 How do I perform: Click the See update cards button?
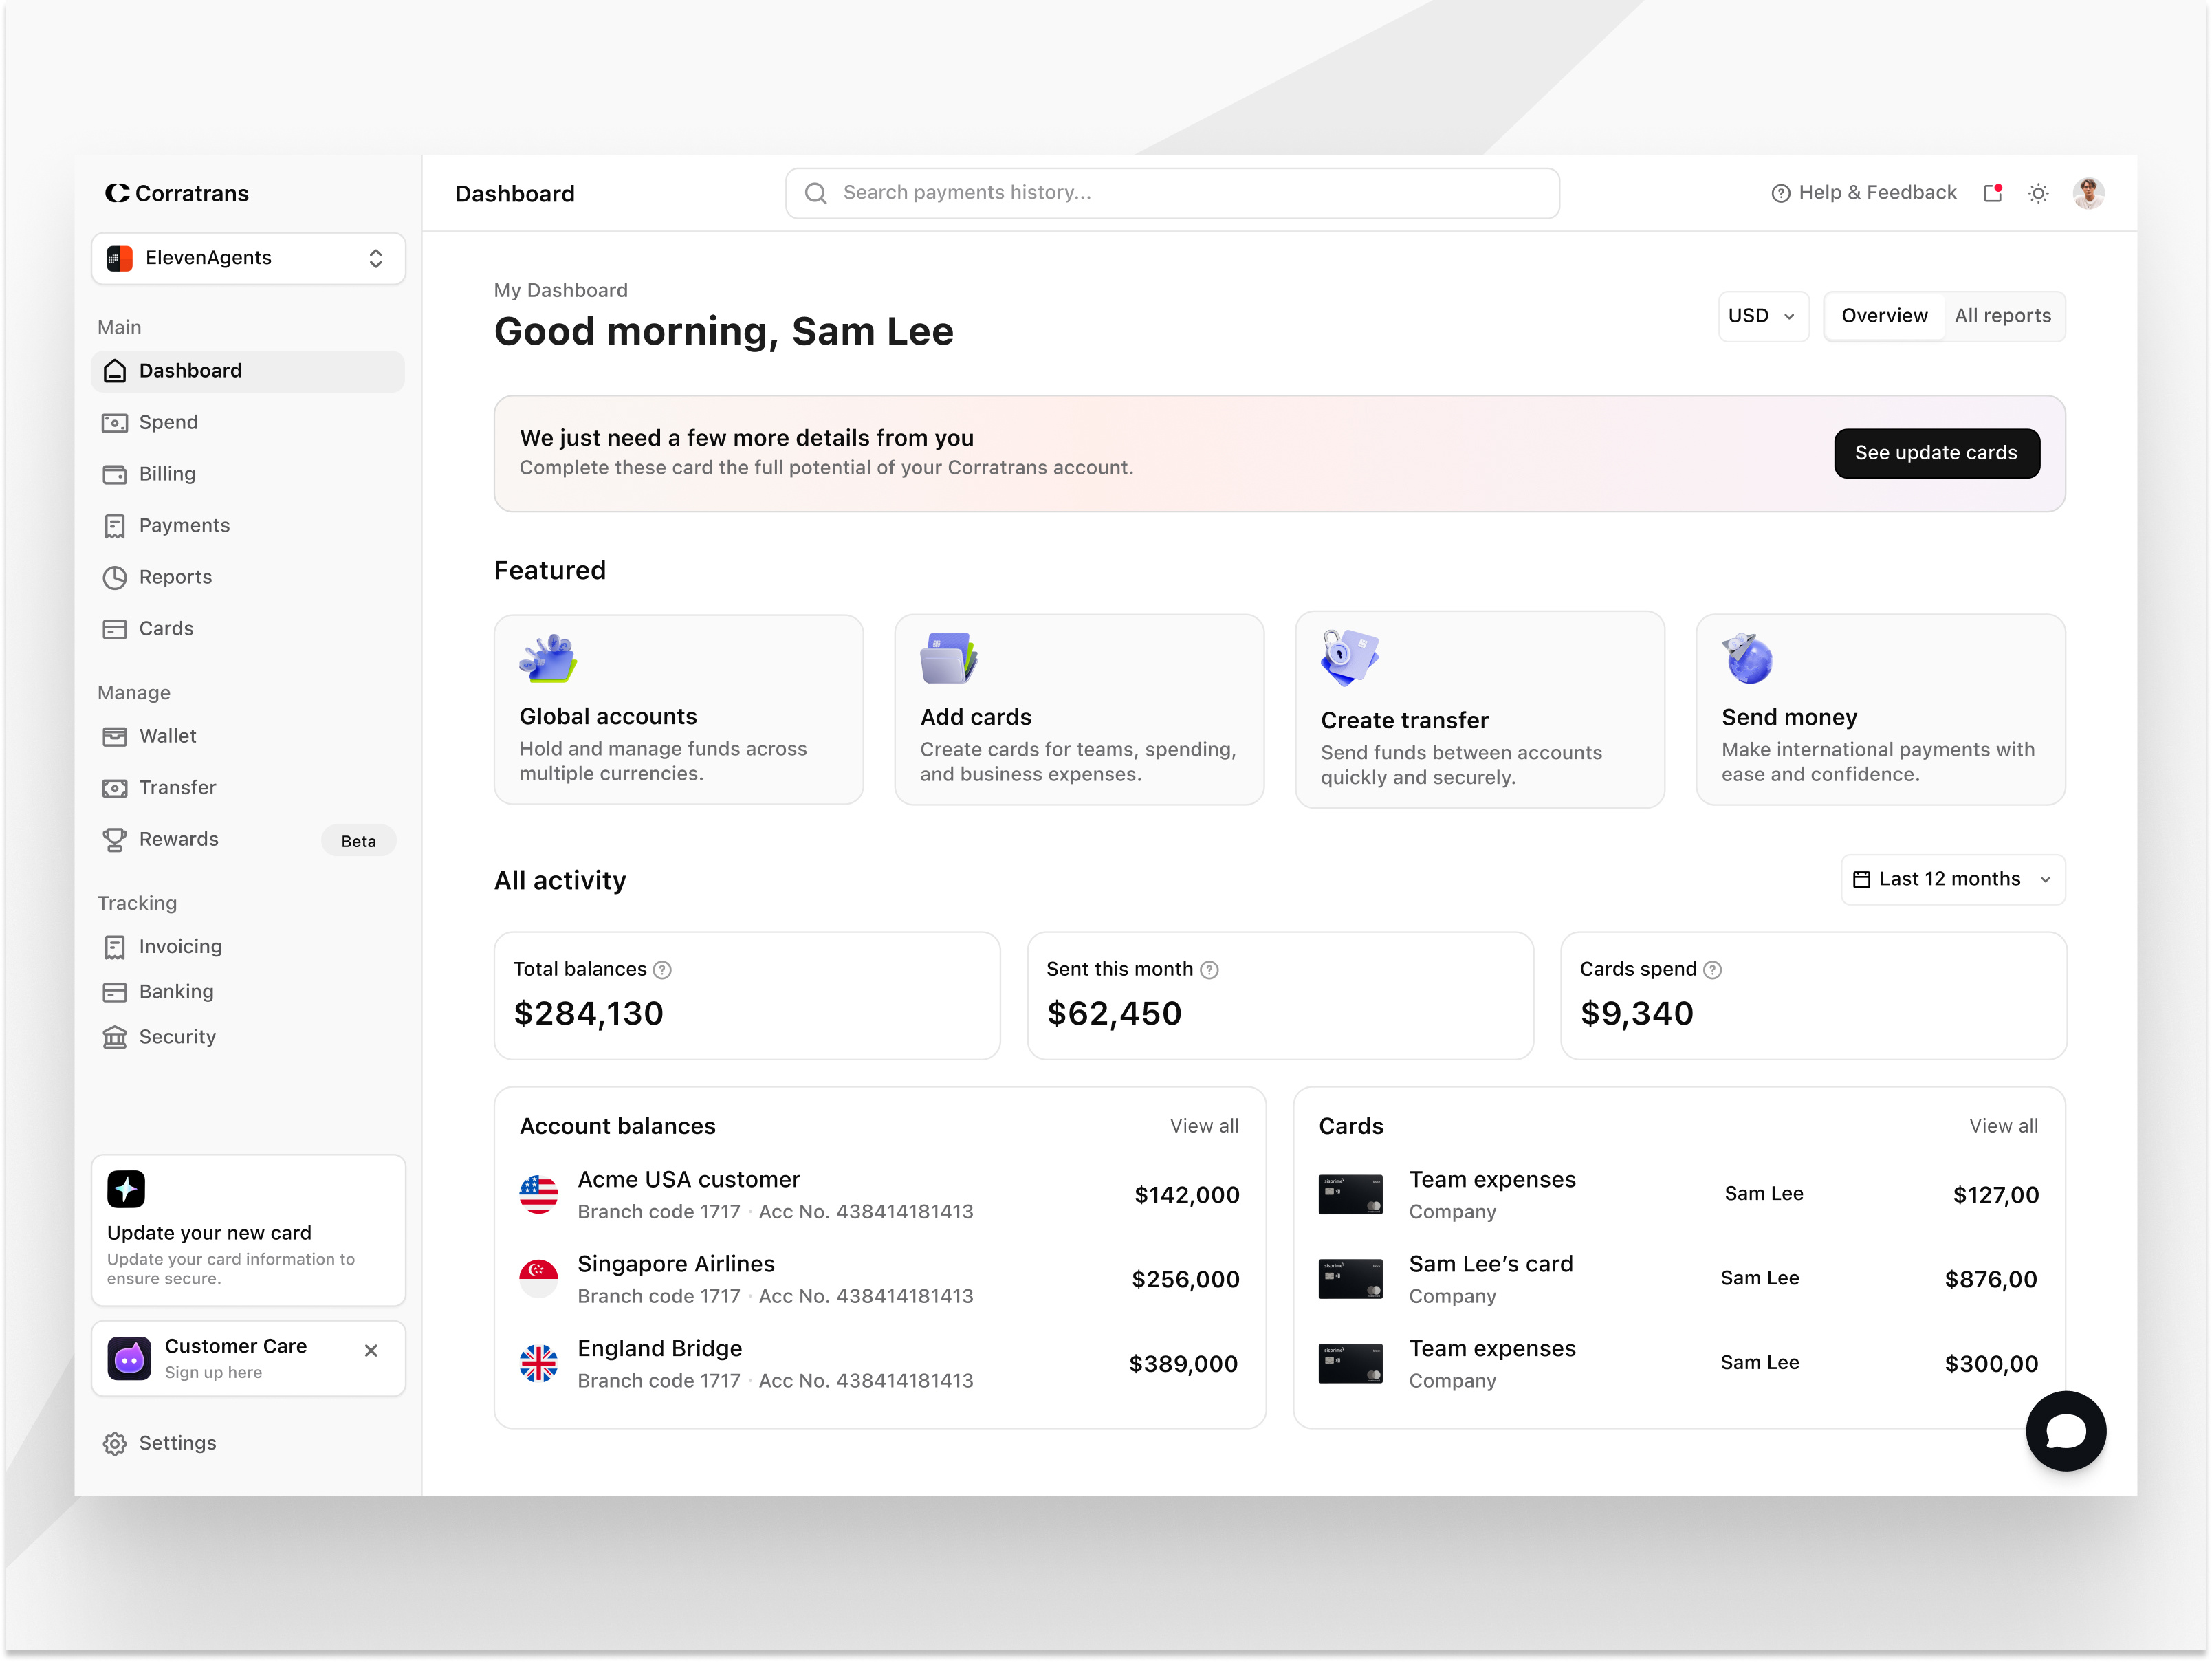tap(1936, 453)
